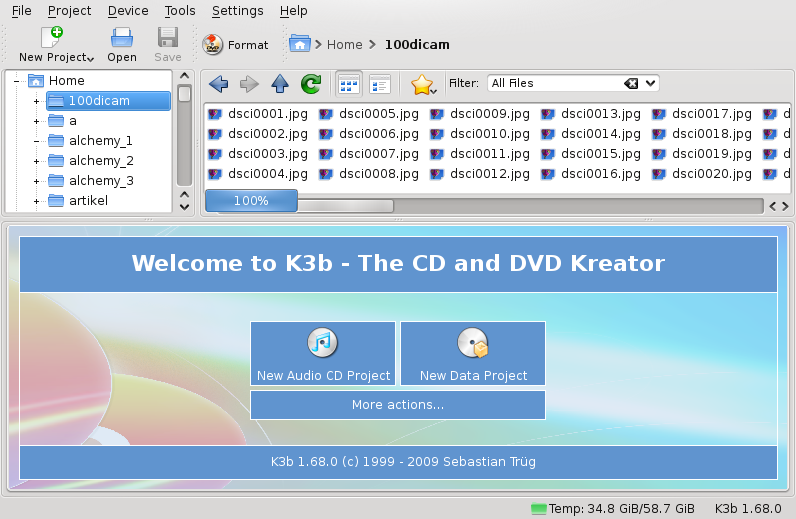Expand the alchemy_2 folder node

click(37, 161)
